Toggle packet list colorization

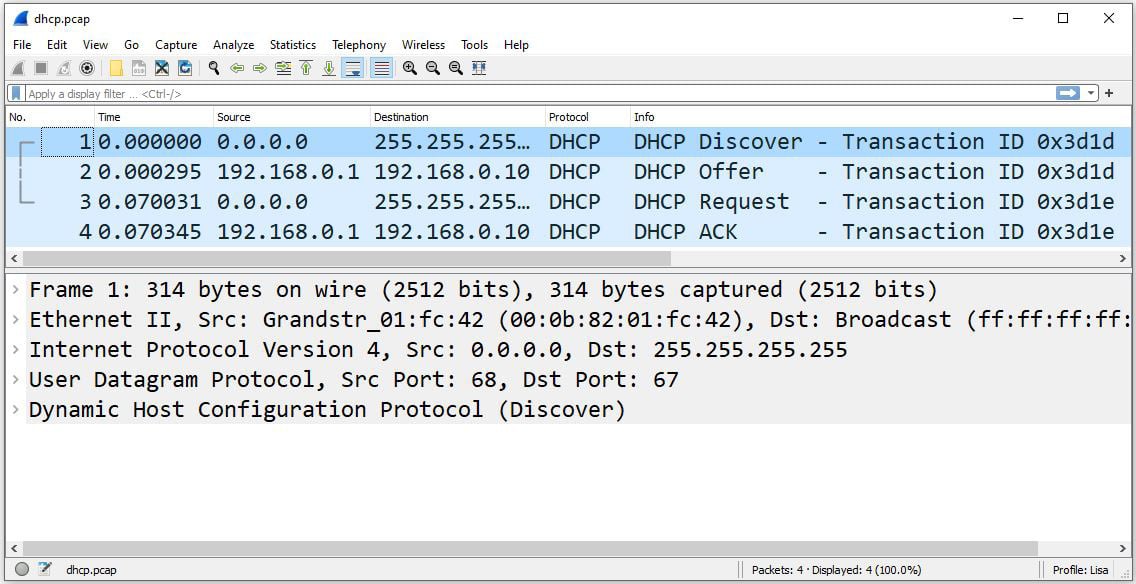[x=382, y=68]
